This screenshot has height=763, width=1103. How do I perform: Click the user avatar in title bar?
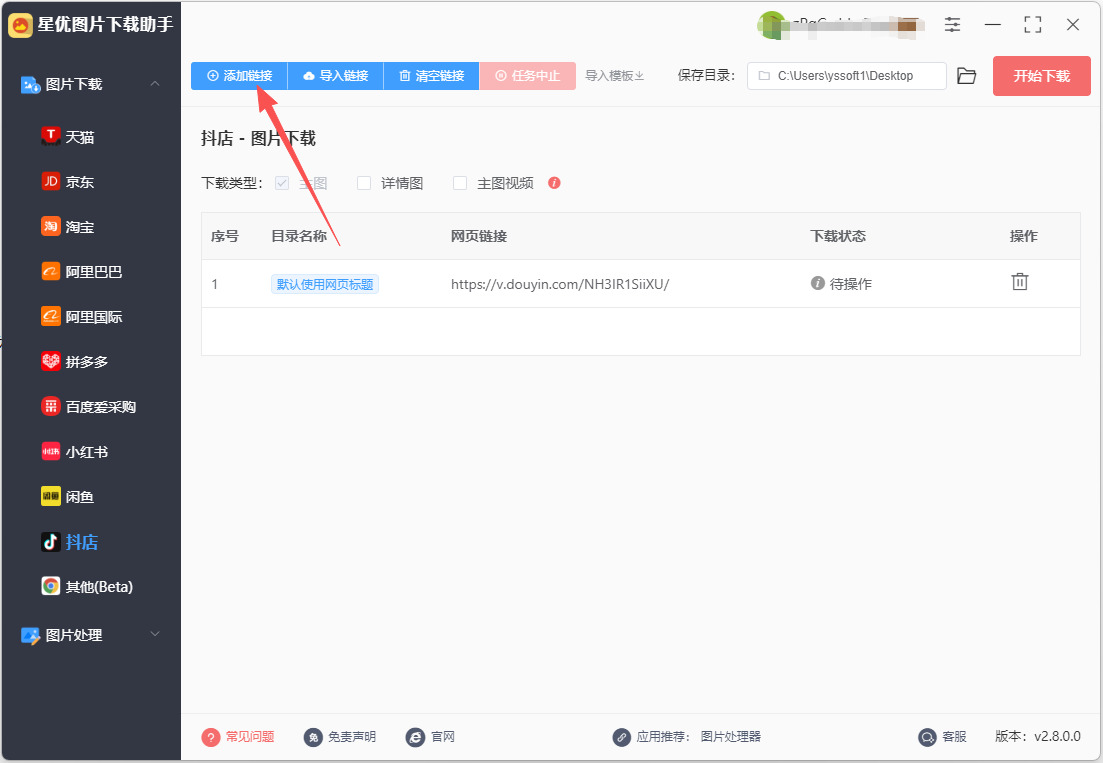tap(772, 25)
